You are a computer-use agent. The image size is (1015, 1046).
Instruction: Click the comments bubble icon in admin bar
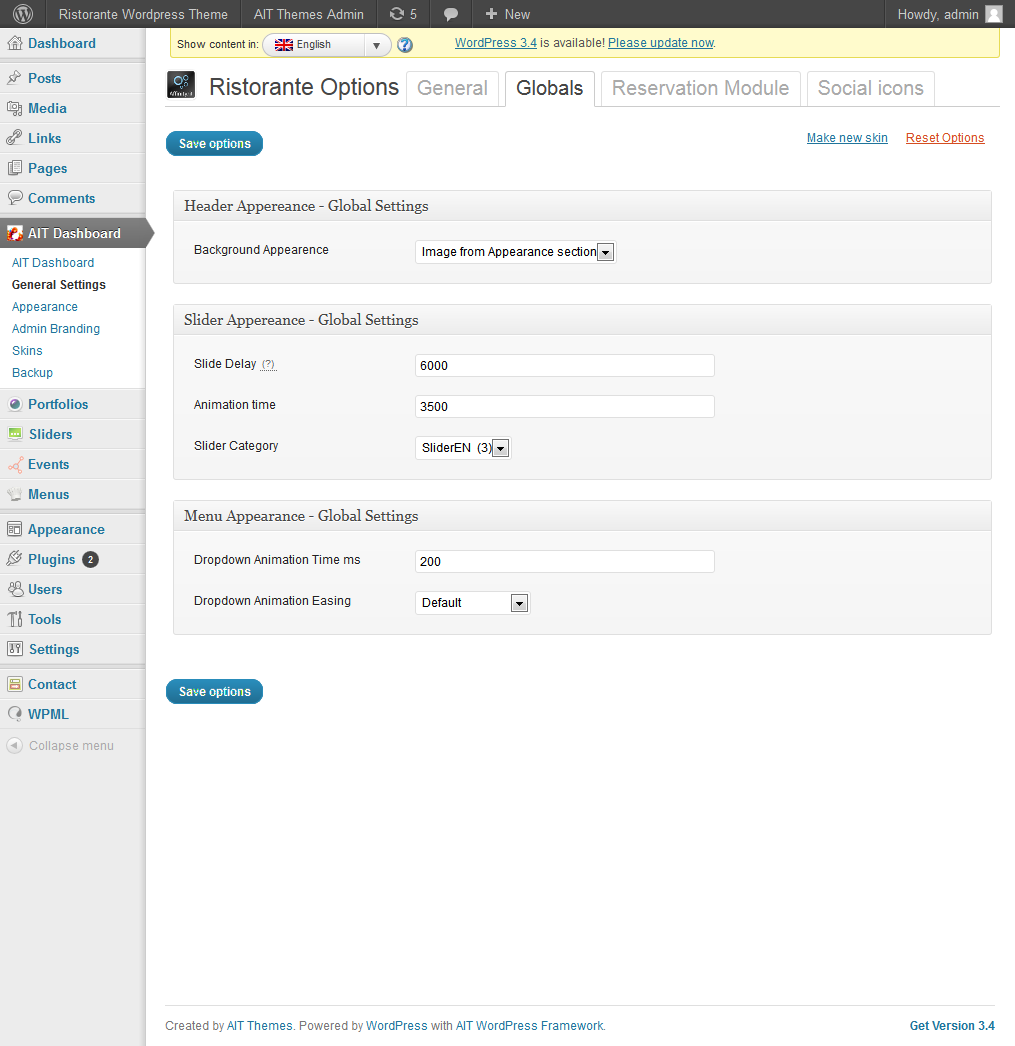point(451,14)
